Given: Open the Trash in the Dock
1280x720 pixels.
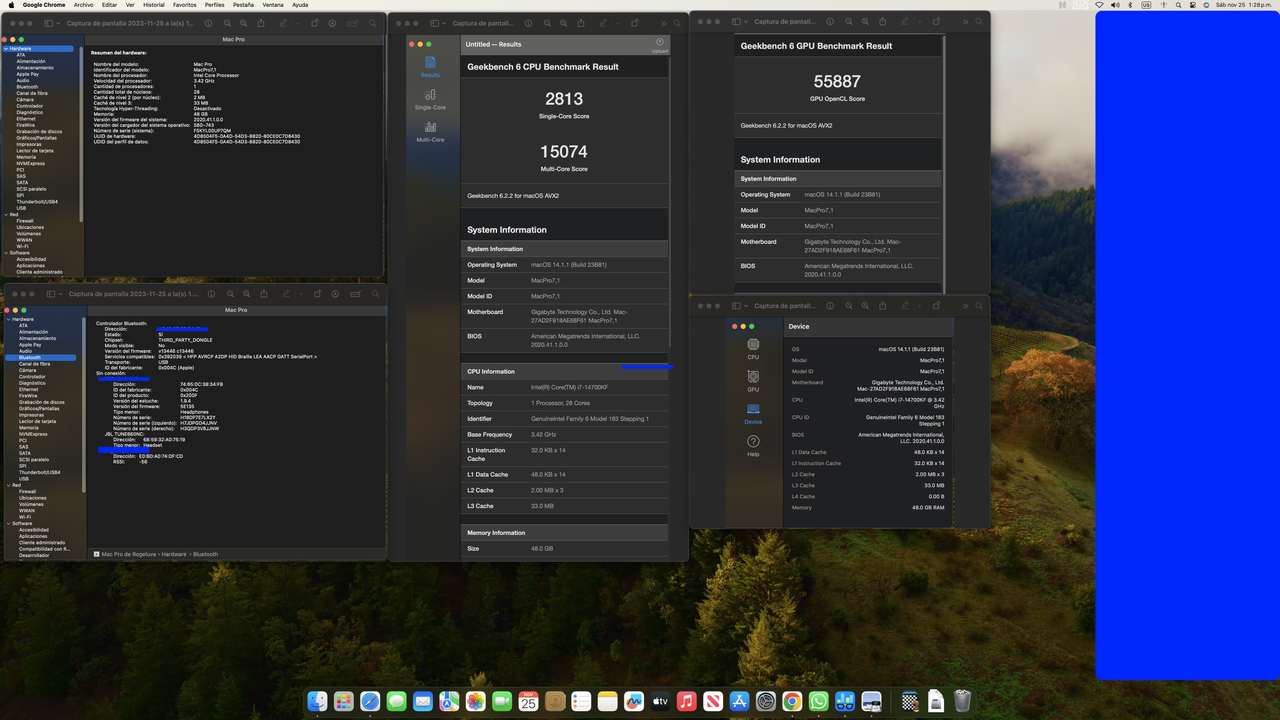Looking at the screenshot, I should click(x=962, y=701).
